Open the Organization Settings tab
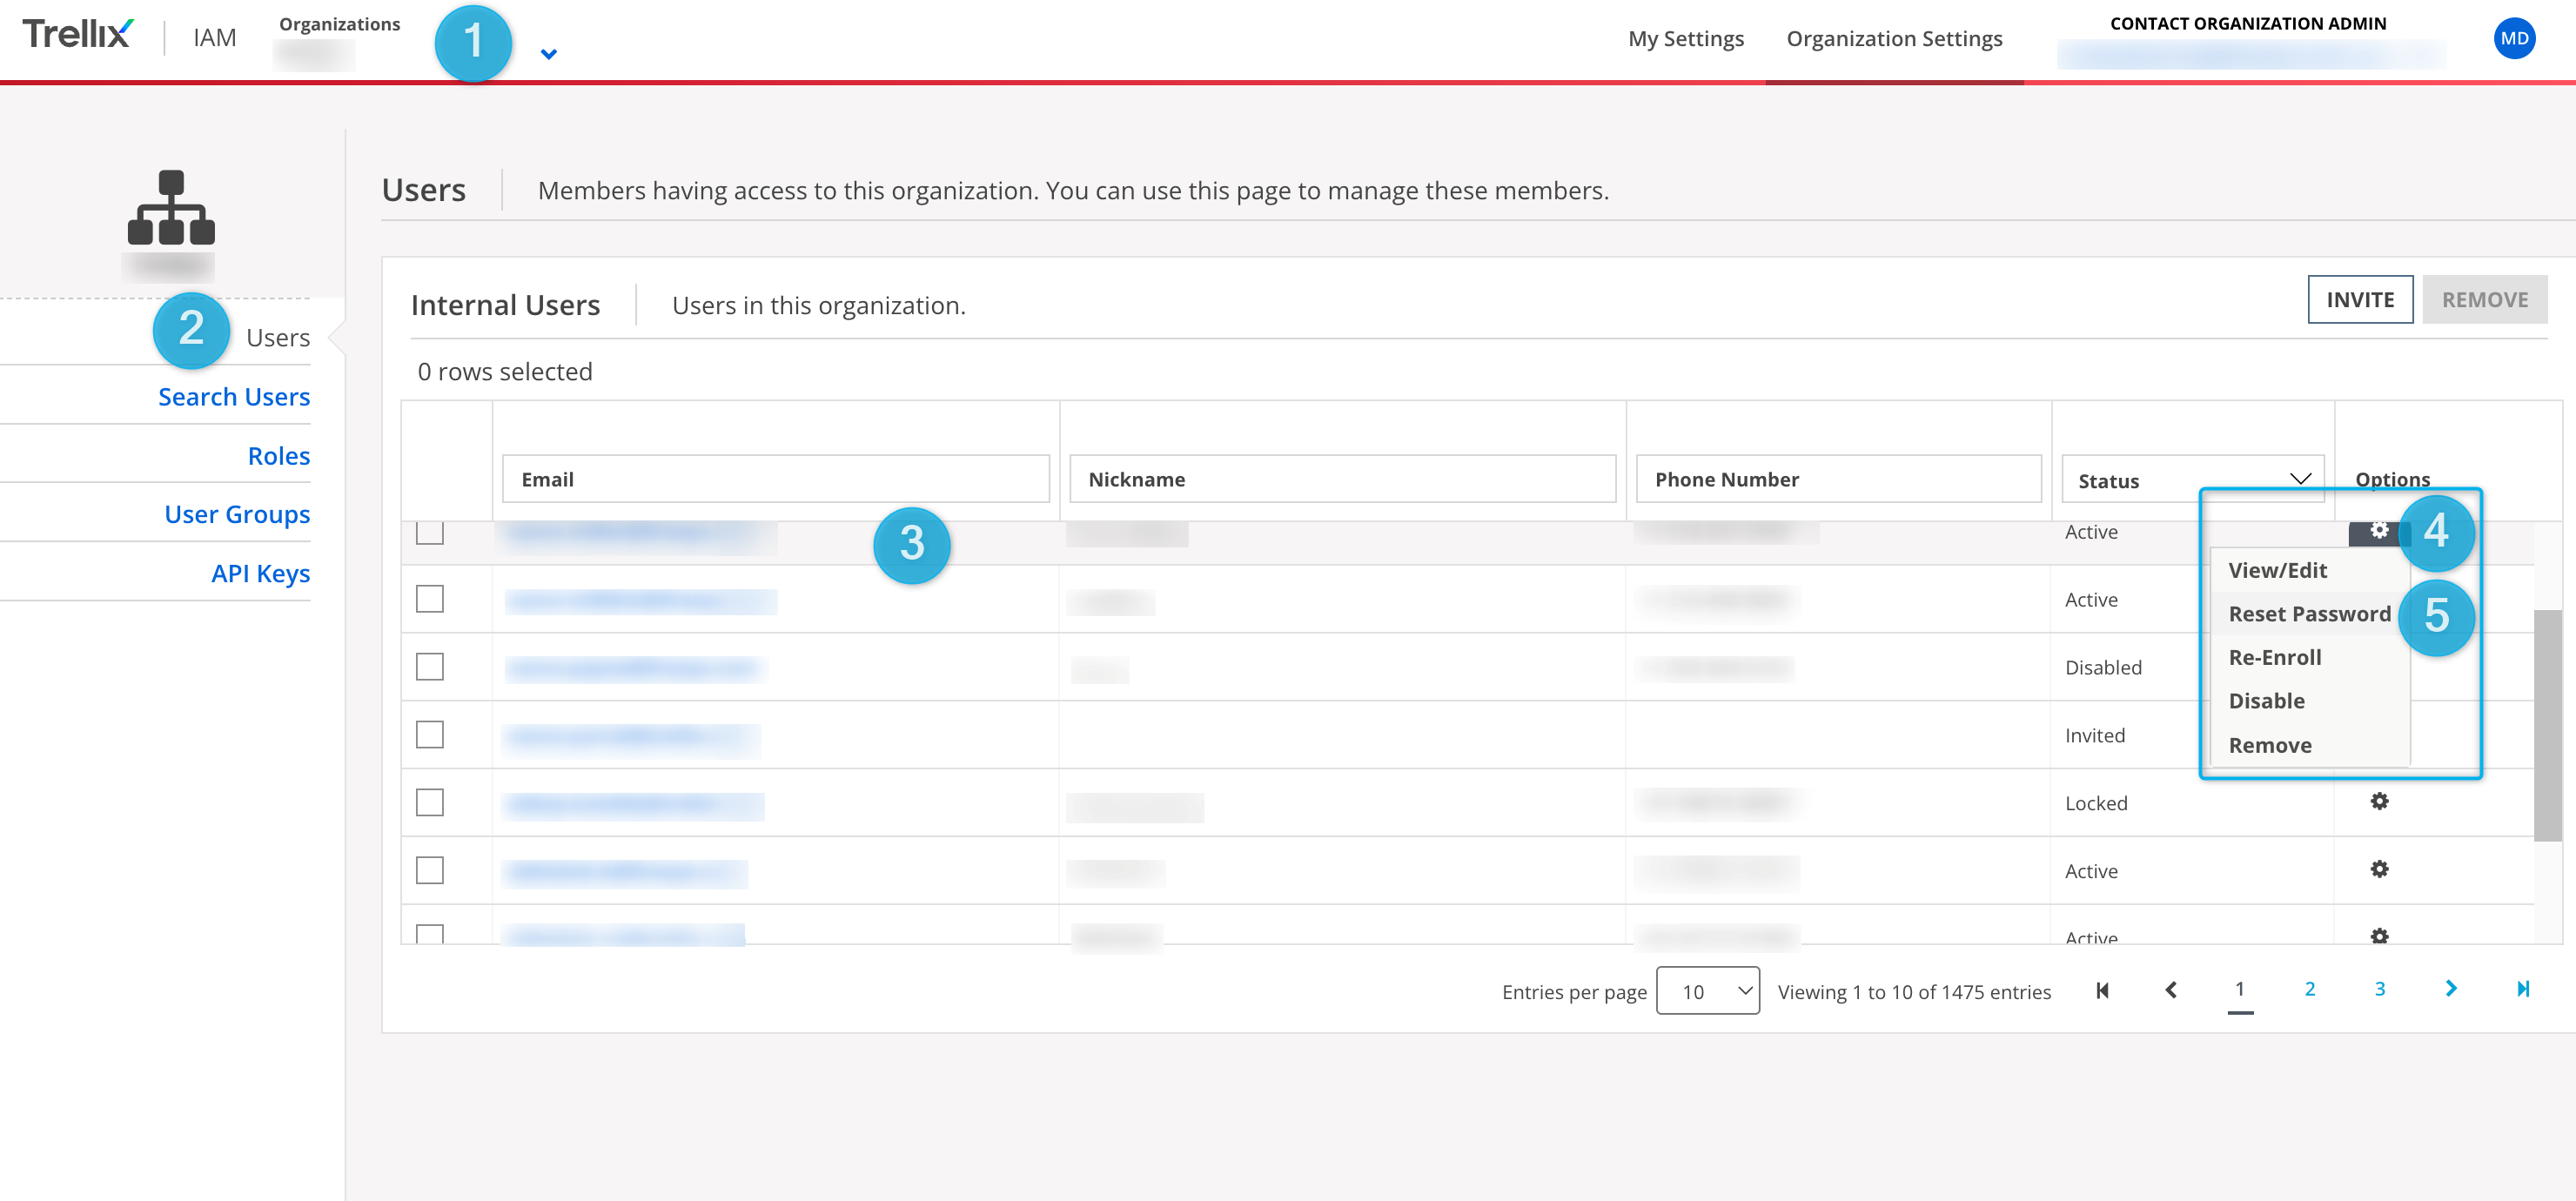Viewport: 2576px width, 1201px height. pos(1894,39)
